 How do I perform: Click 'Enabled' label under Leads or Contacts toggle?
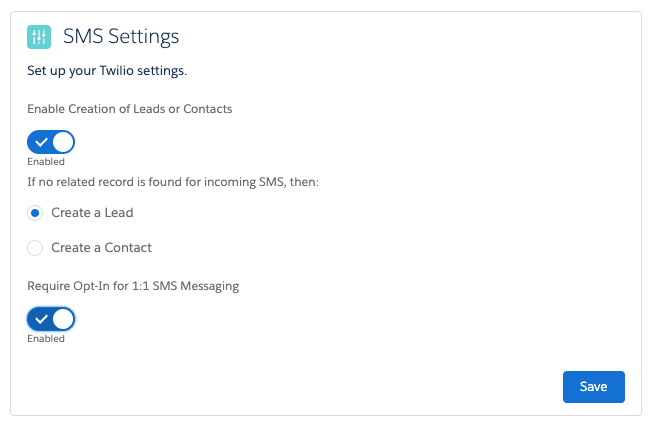(x=46, y=161)
